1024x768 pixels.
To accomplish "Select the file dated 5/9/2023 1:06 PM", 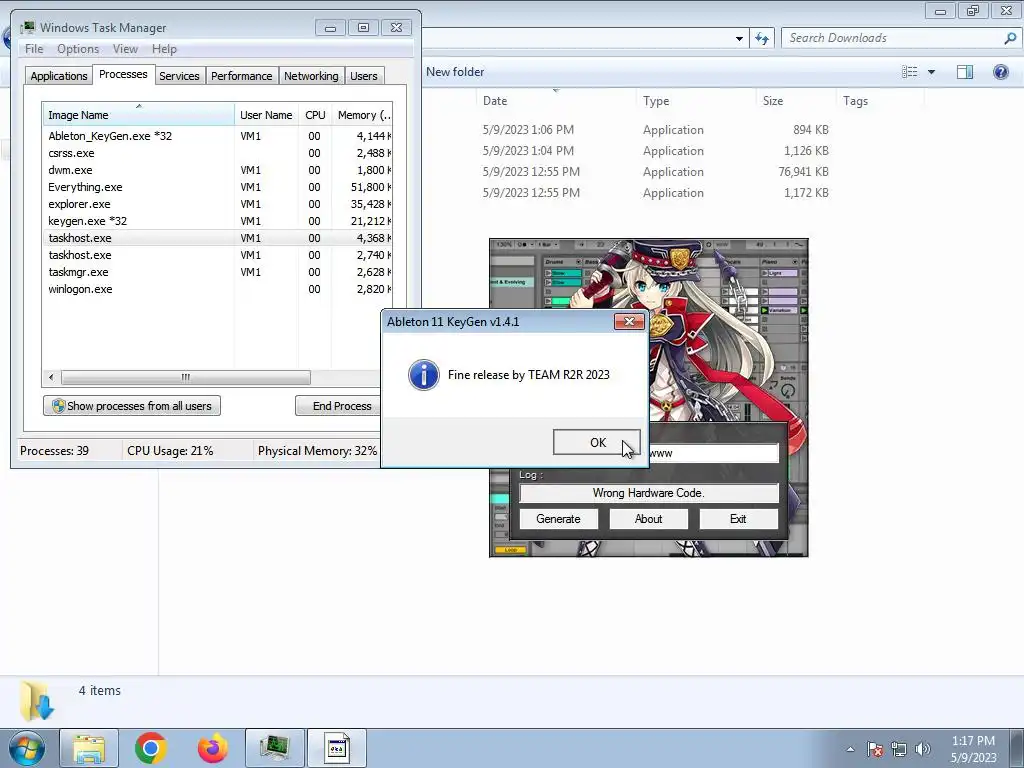I will [x=528, y=129].
